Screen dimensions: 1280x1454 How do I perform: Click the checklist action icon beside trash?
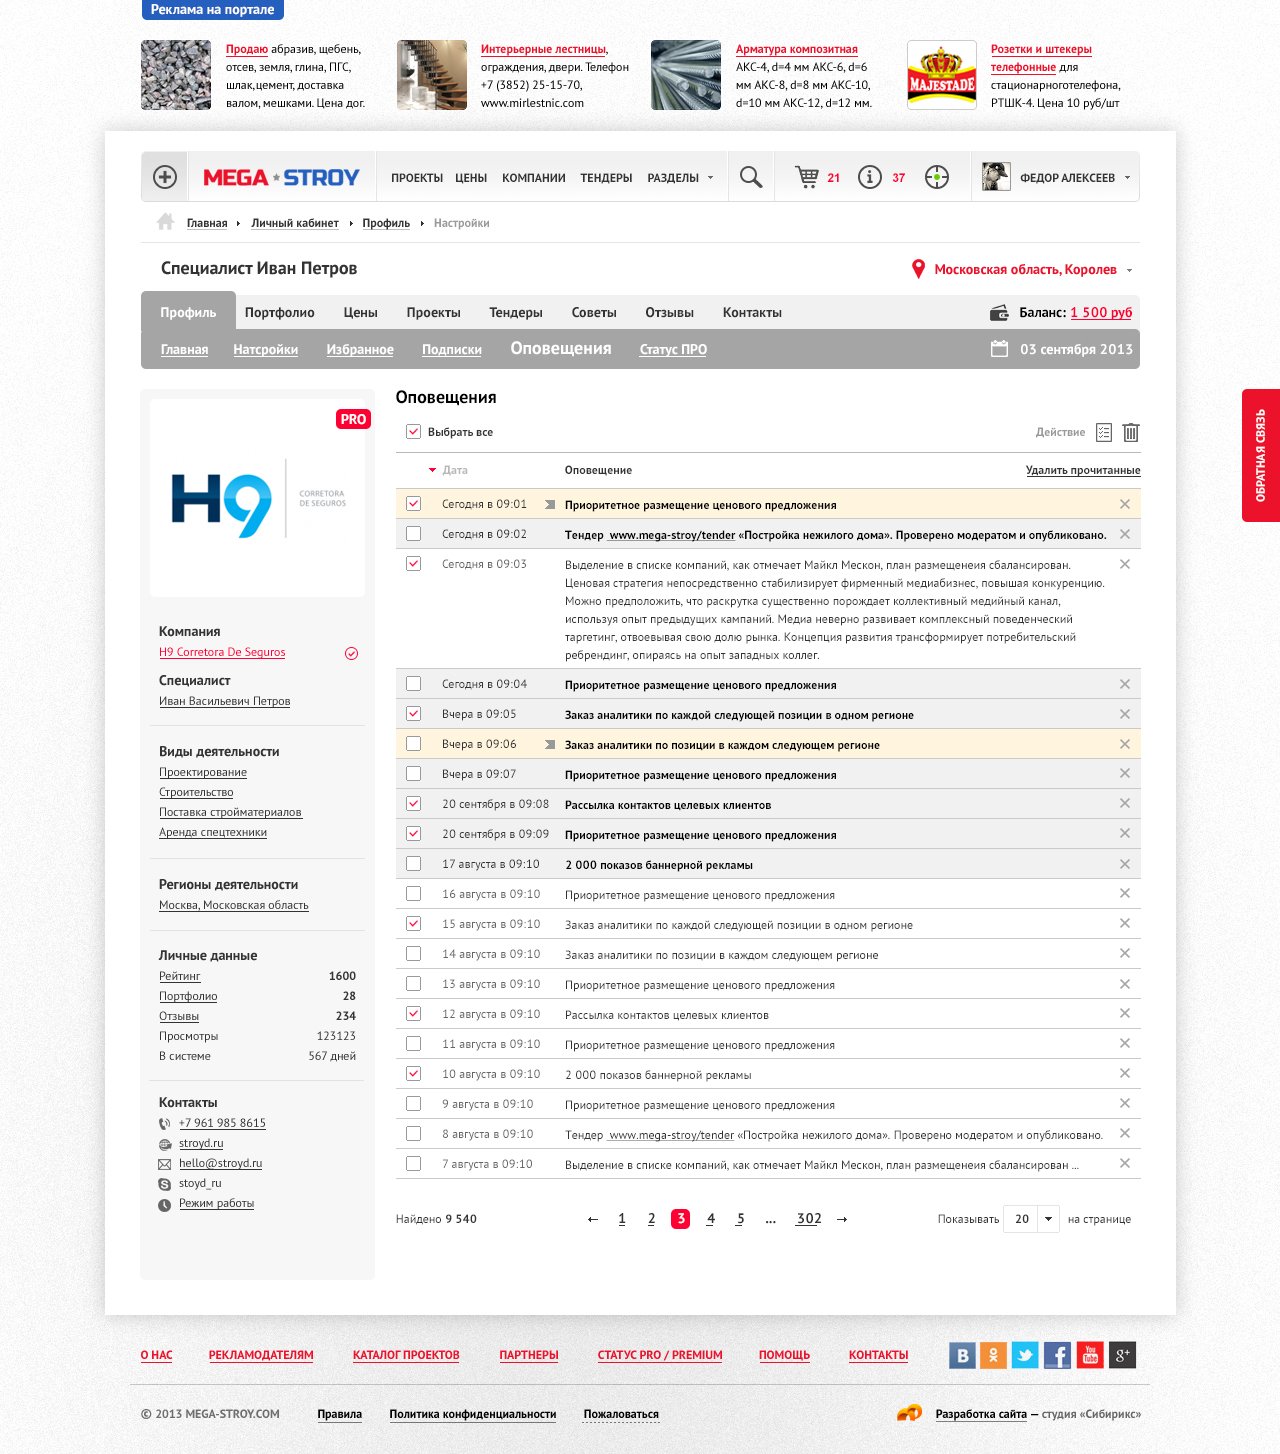[1104, 432]
